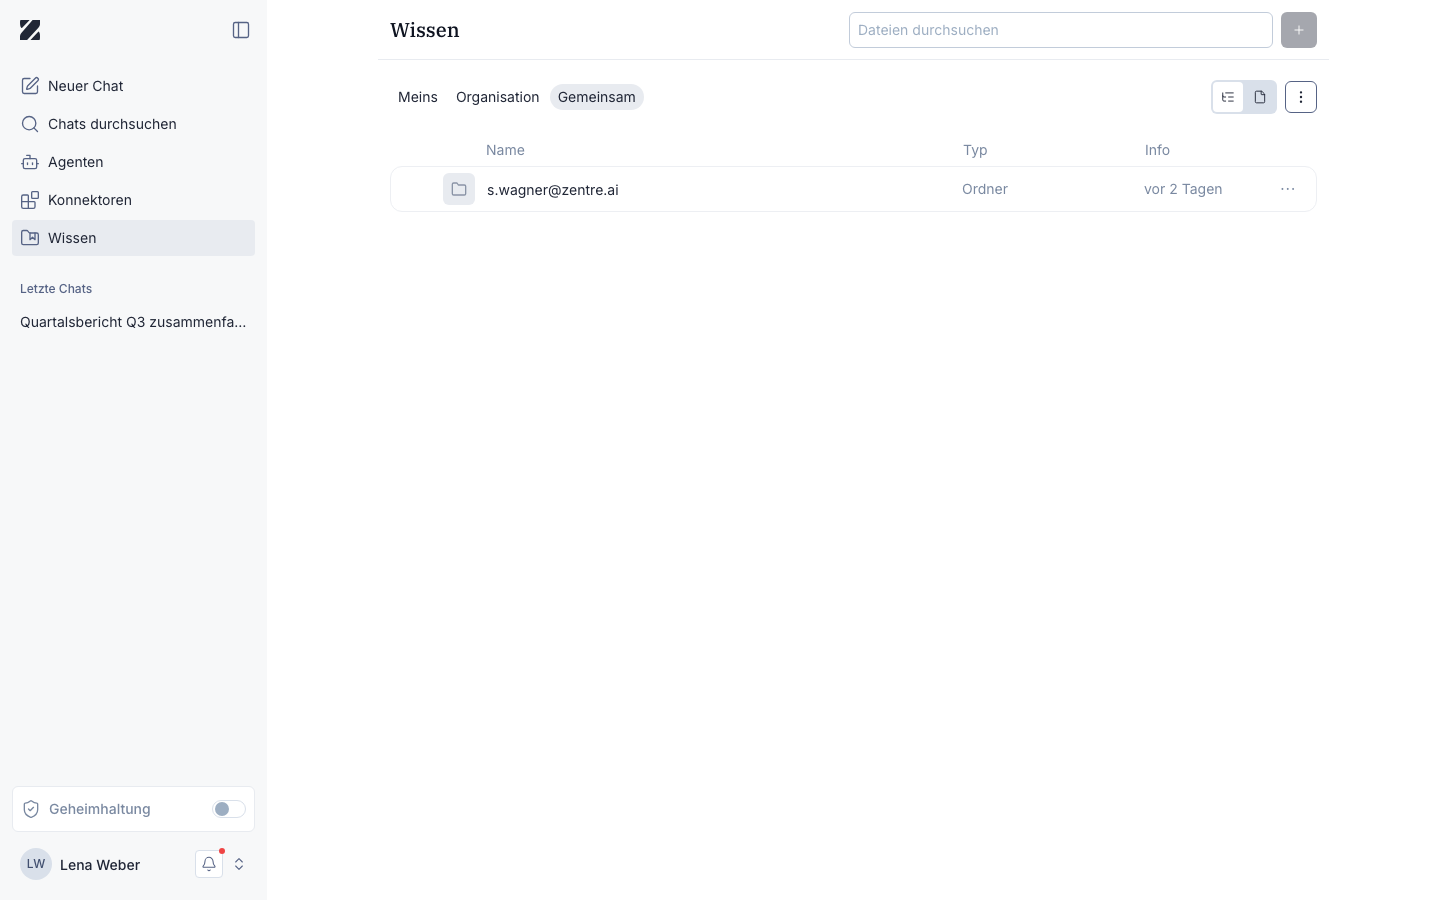Click the Zentre logo icon
The height and width of the screenshot is (900, 1440).
tap(30, 30)
